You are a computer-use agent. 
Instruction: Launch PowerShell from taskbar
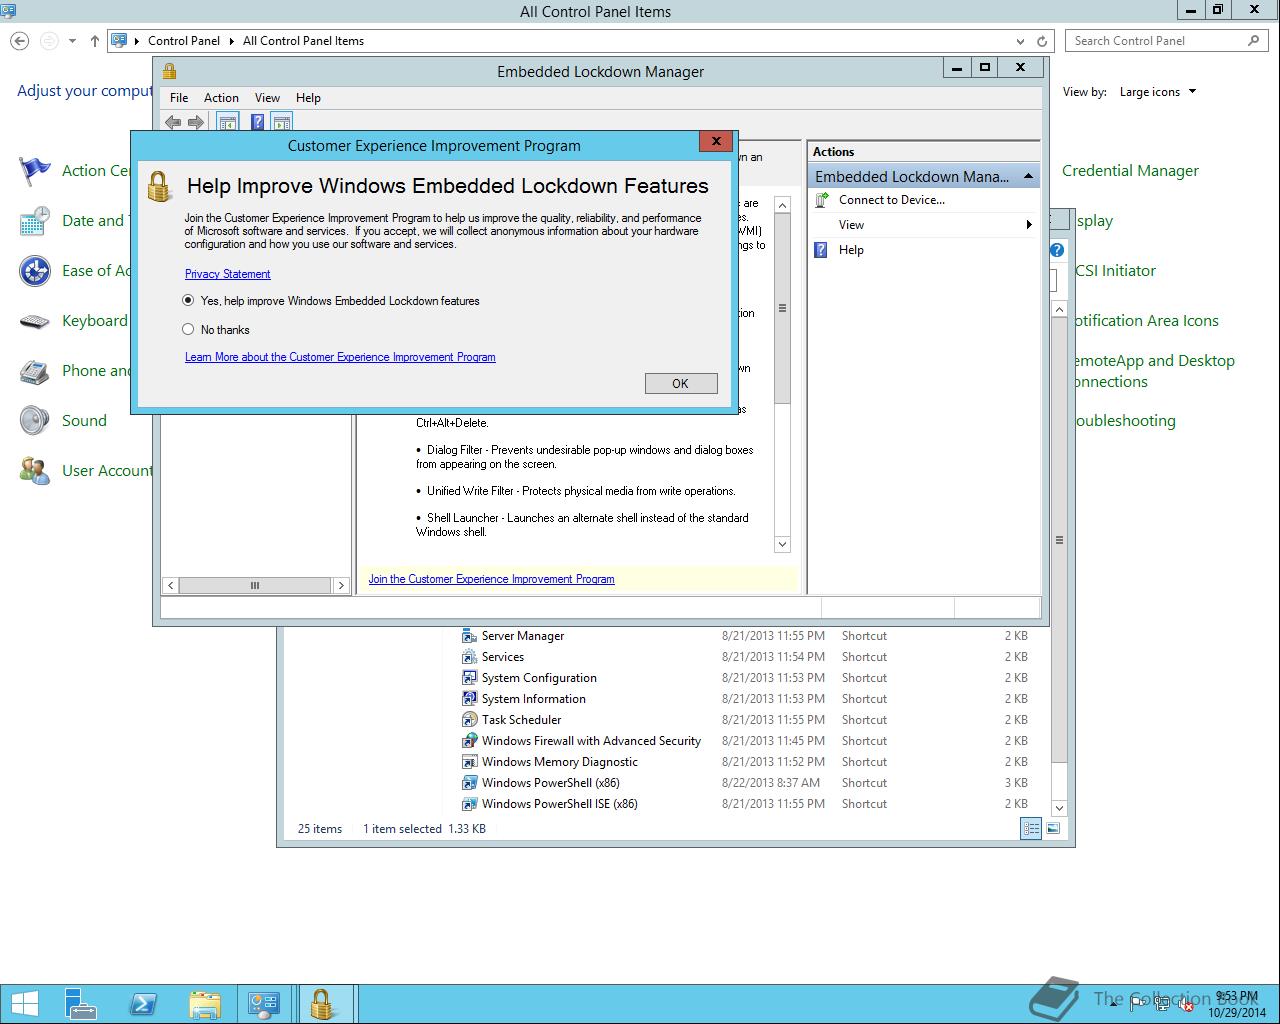click(x=142, y=1004)
